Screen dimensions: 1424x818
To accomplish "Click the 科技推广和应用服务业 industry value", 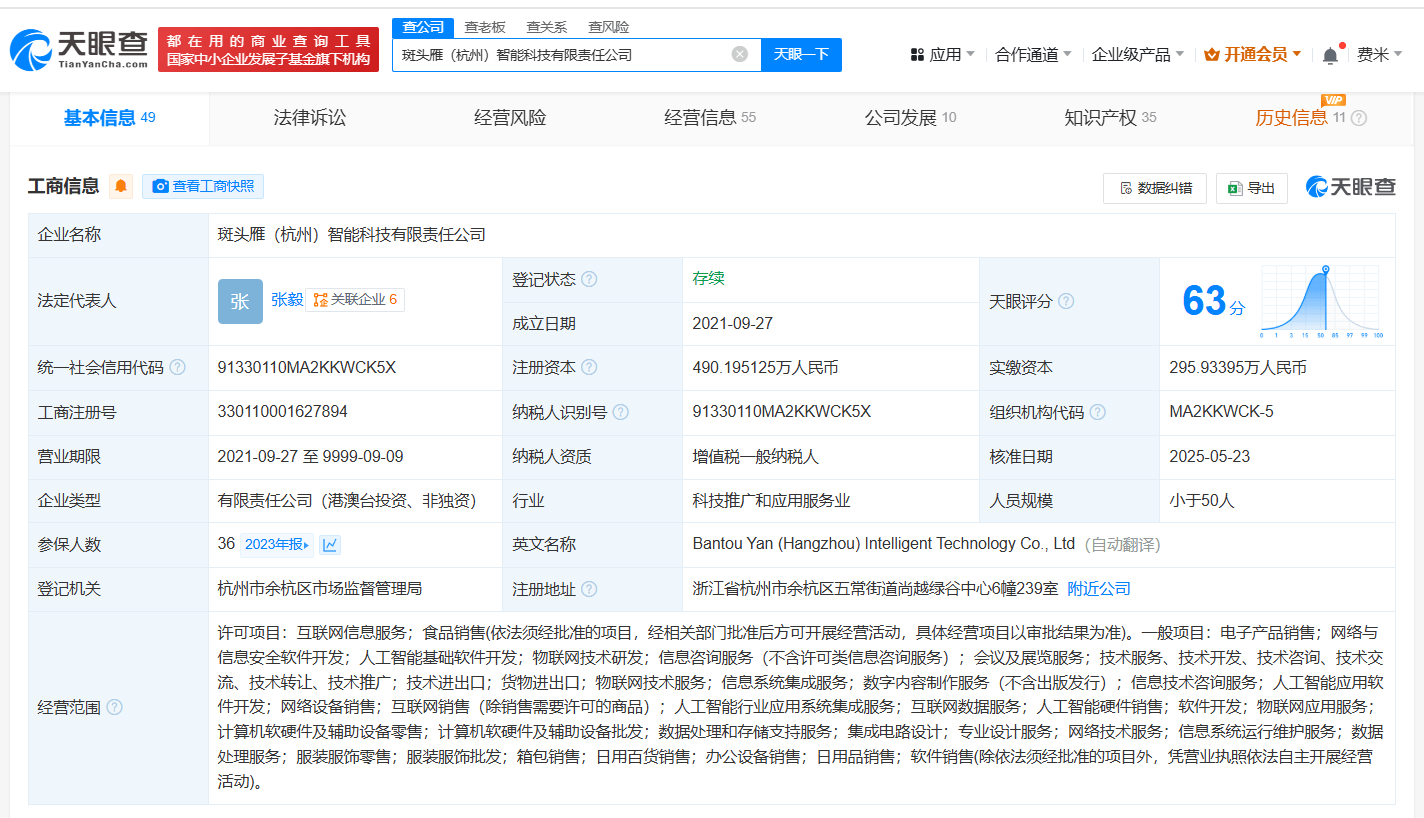I will [x=771, y=501].
